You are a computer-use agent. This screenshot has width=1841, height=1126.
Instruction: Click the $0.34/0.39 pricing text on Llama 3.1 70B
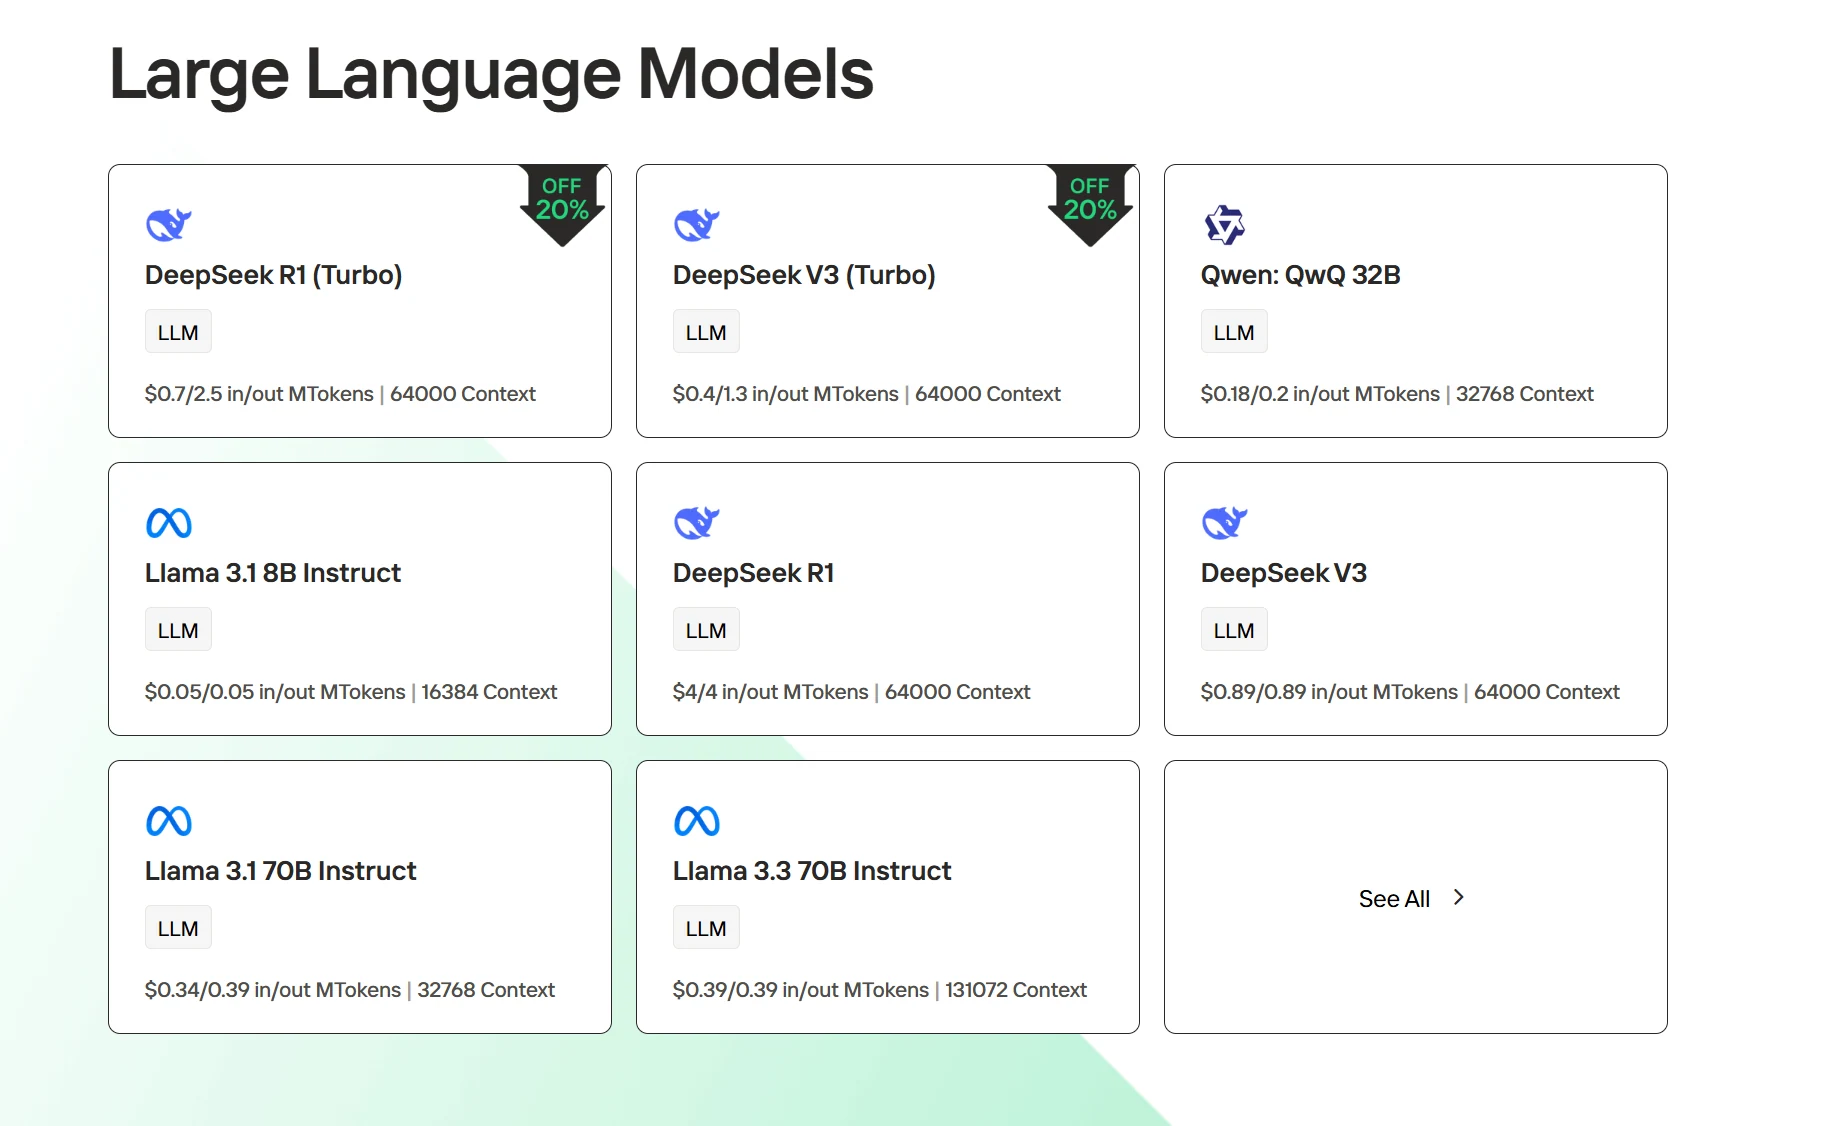[x=273, y=990]
